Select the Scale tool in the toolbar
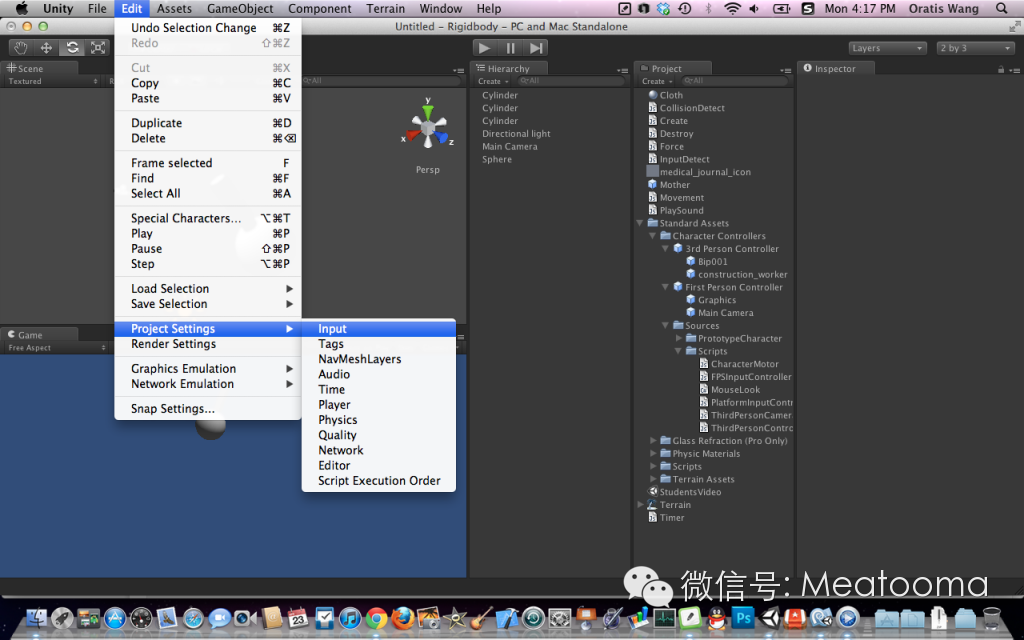Screen dimensions: 1024x640 pyautogui.click(x=98, y=48)
